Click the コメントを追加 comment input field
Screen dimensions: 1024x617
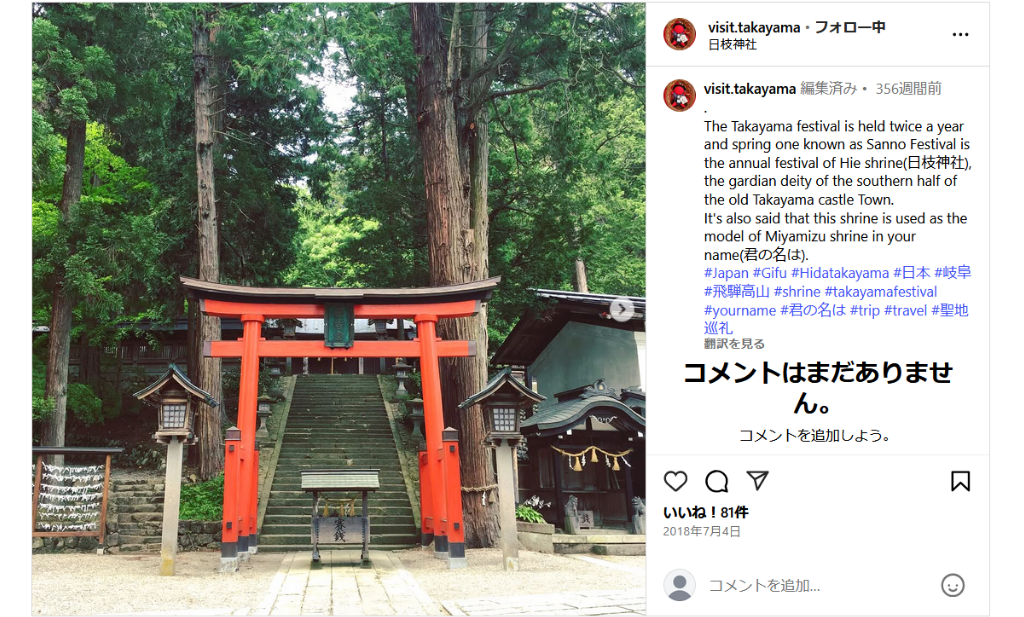(x=816, y=586)
